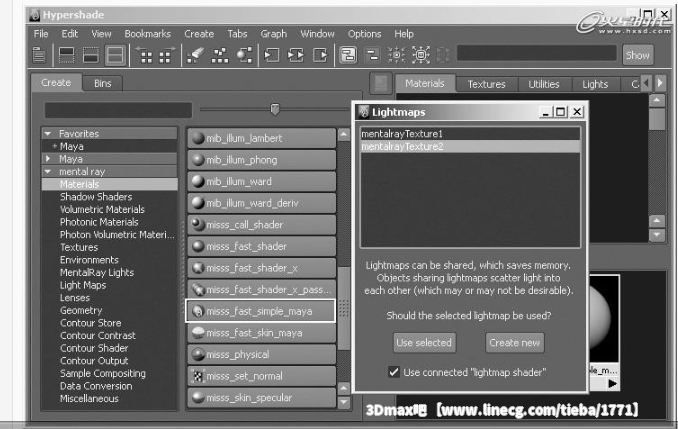The width and height of the screenshot is (678, 429).
Task: Clear the graph with the eraser icon
Action: coord(195,55)
